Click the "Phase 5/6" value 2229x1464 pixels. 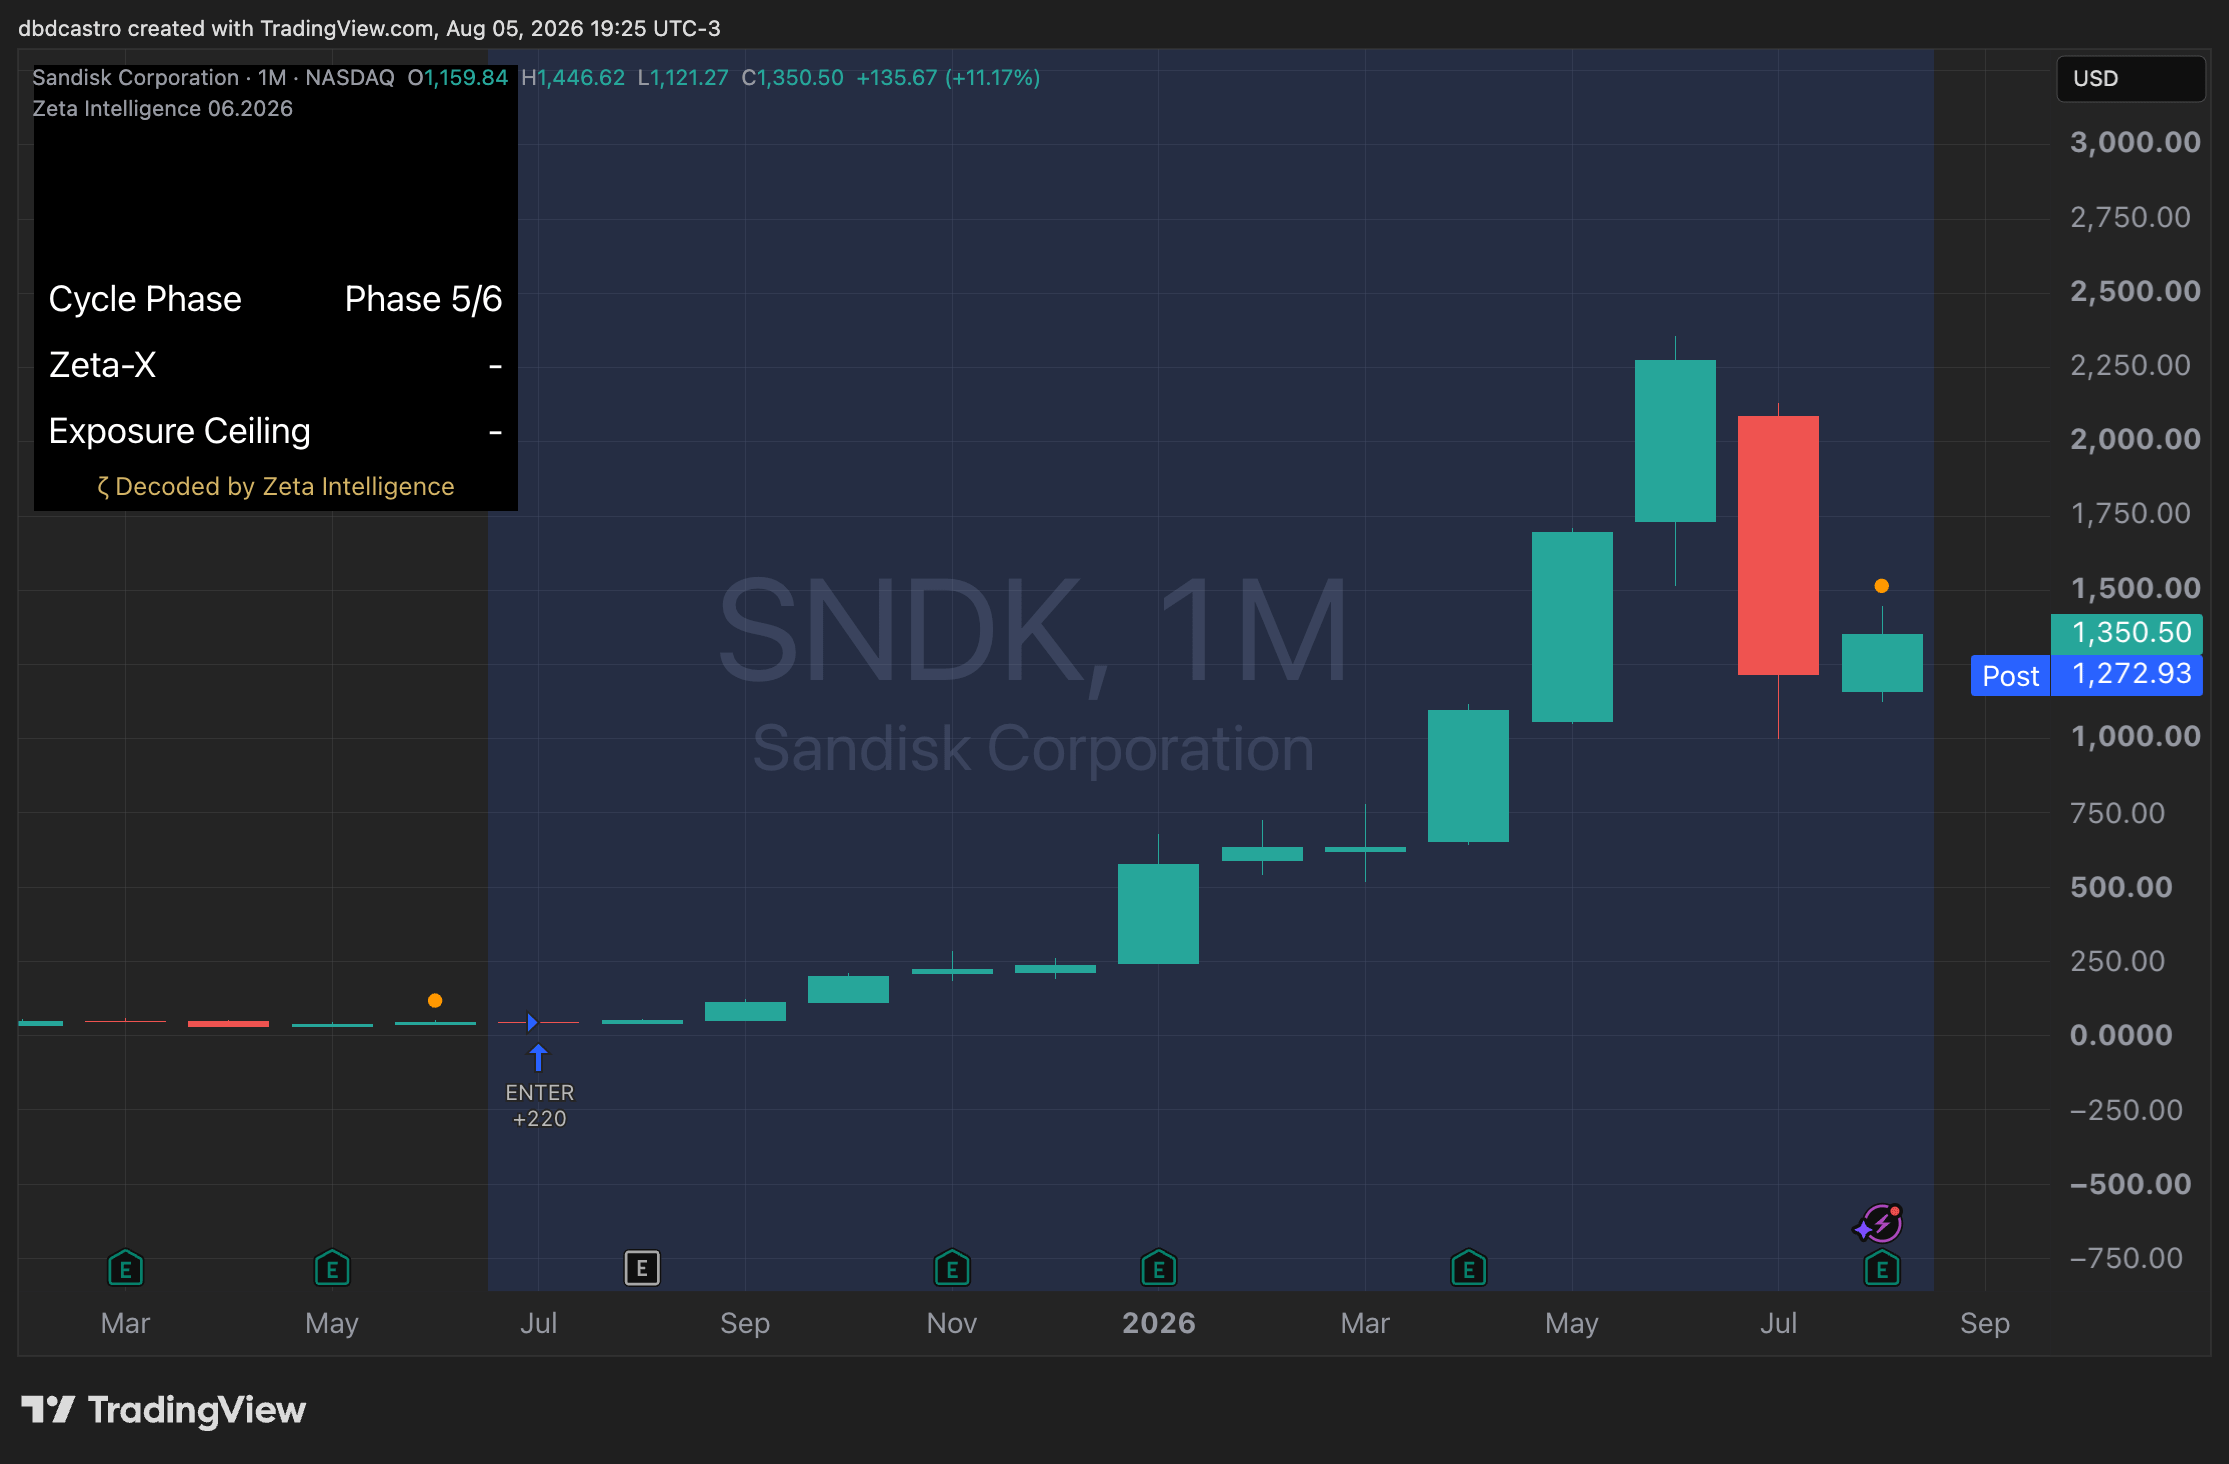(423, 299)
